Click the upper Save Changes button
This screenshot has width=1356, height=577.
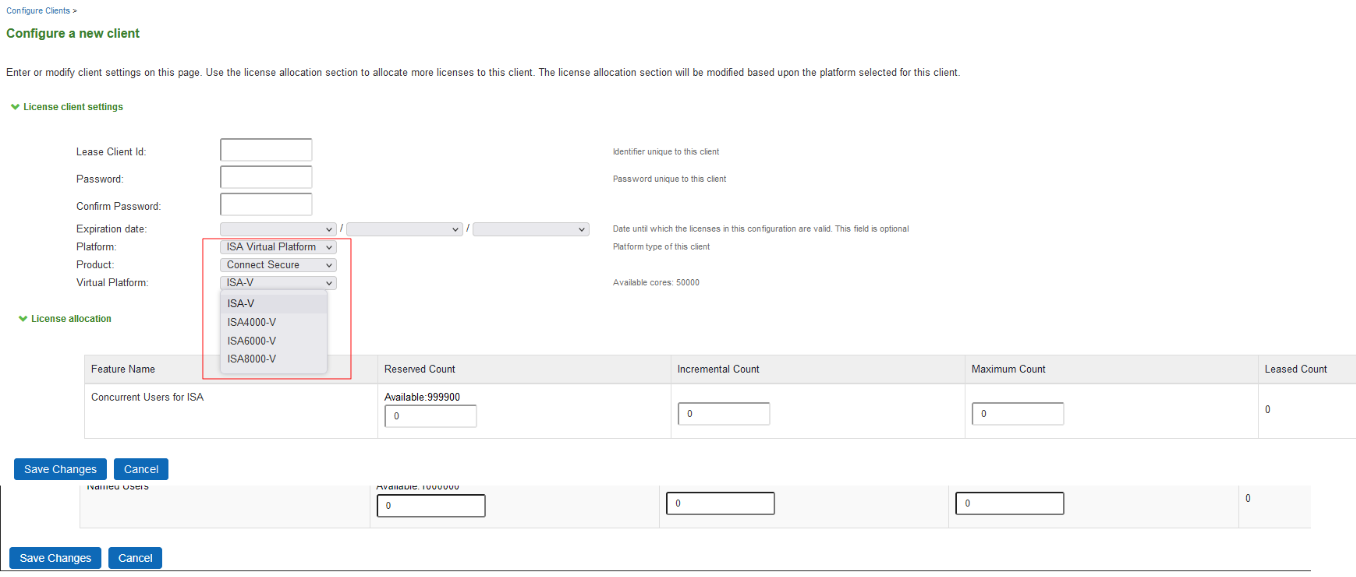pyautogui.click(x=60, y=469)
